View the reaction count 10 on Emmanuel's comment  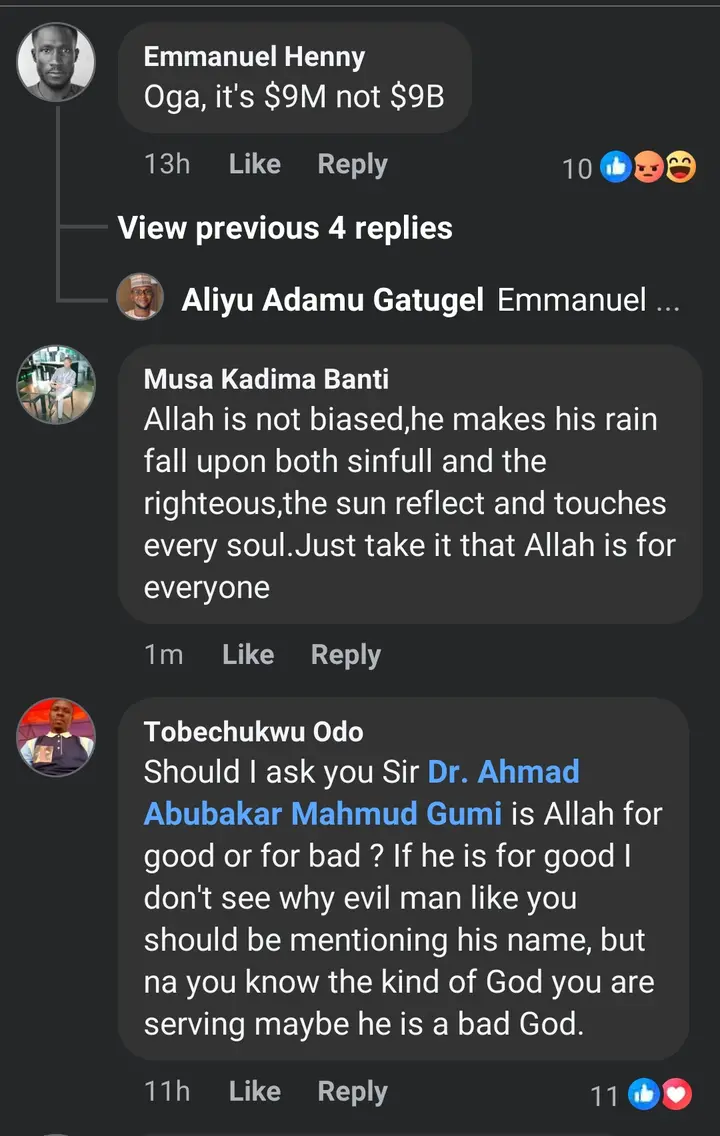(578, 169)
